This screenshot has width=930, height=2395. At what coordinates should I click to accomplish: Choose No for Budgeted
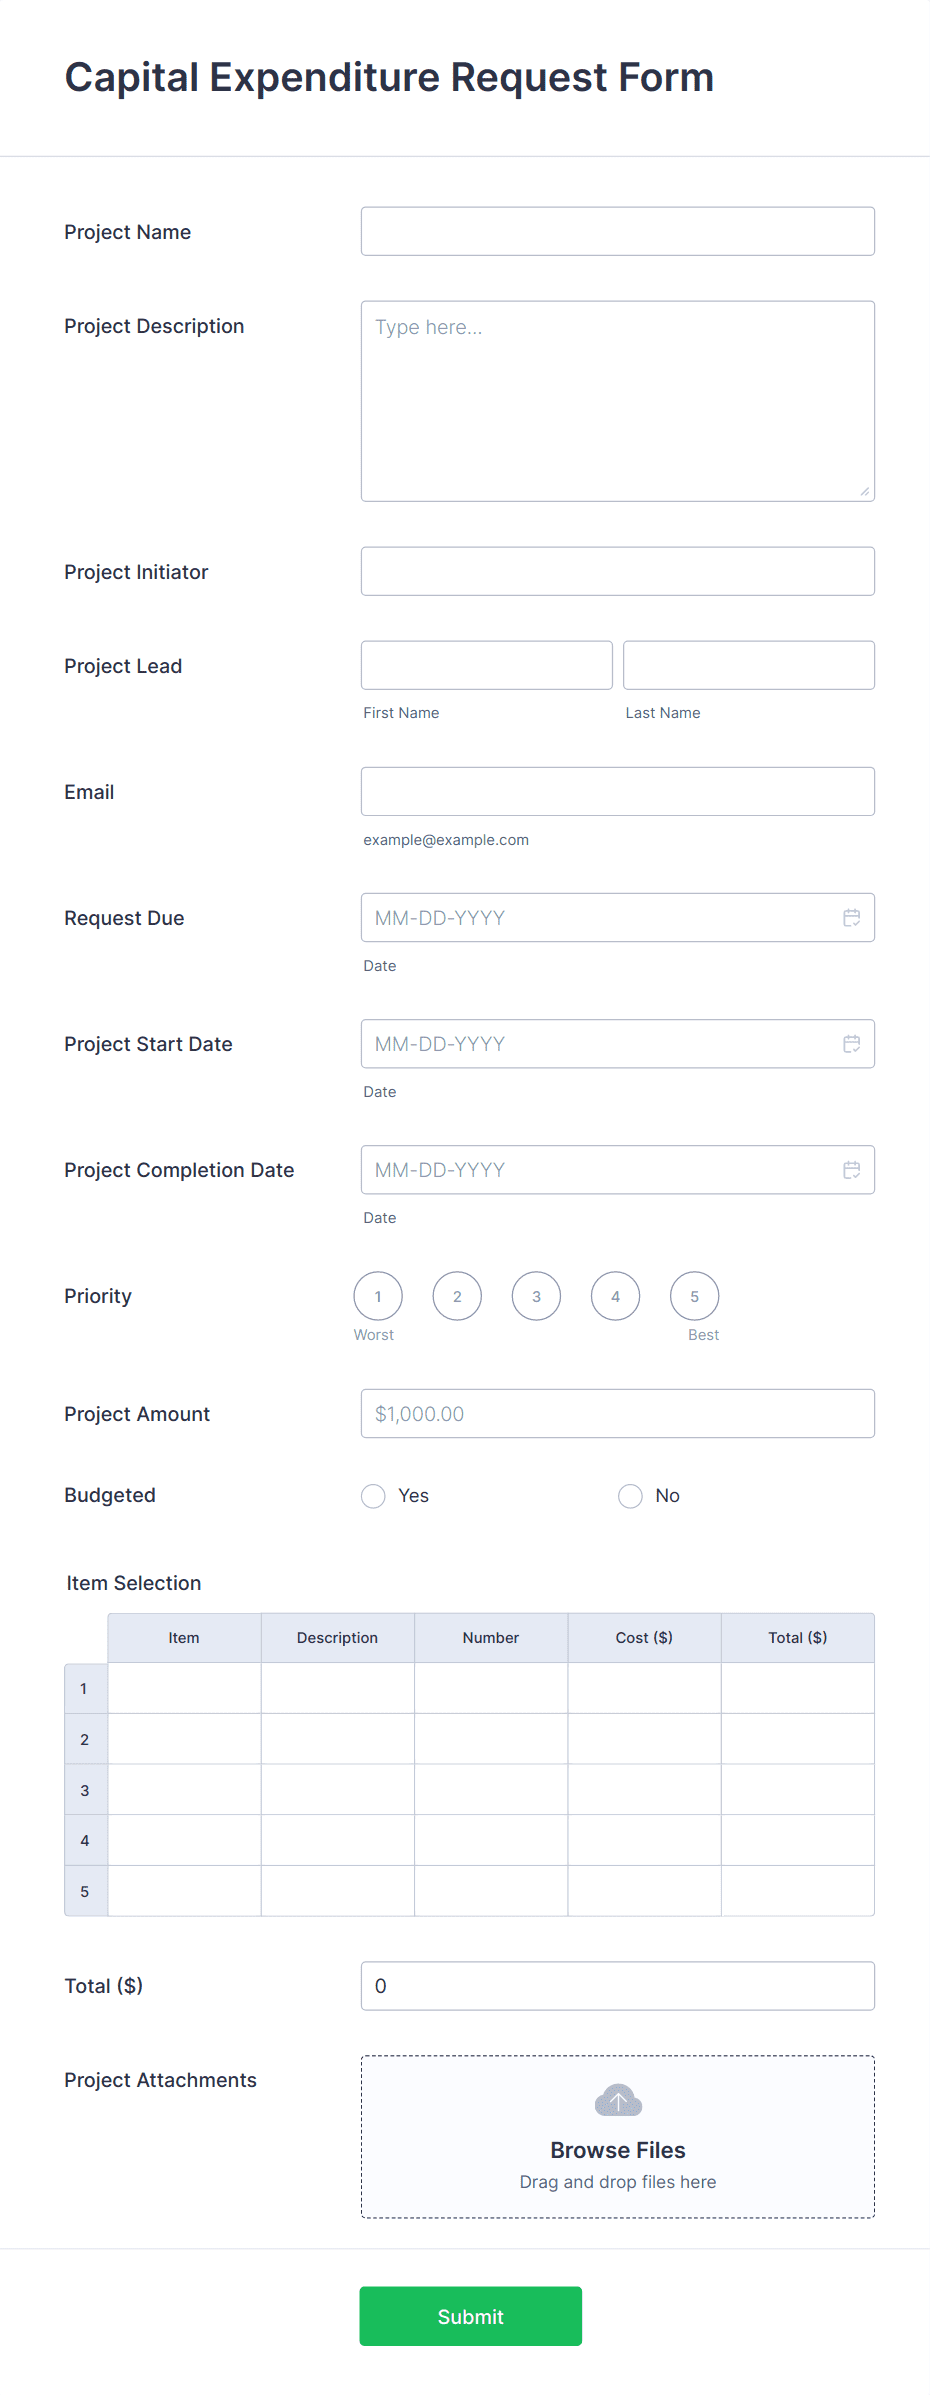point(630,1495)
